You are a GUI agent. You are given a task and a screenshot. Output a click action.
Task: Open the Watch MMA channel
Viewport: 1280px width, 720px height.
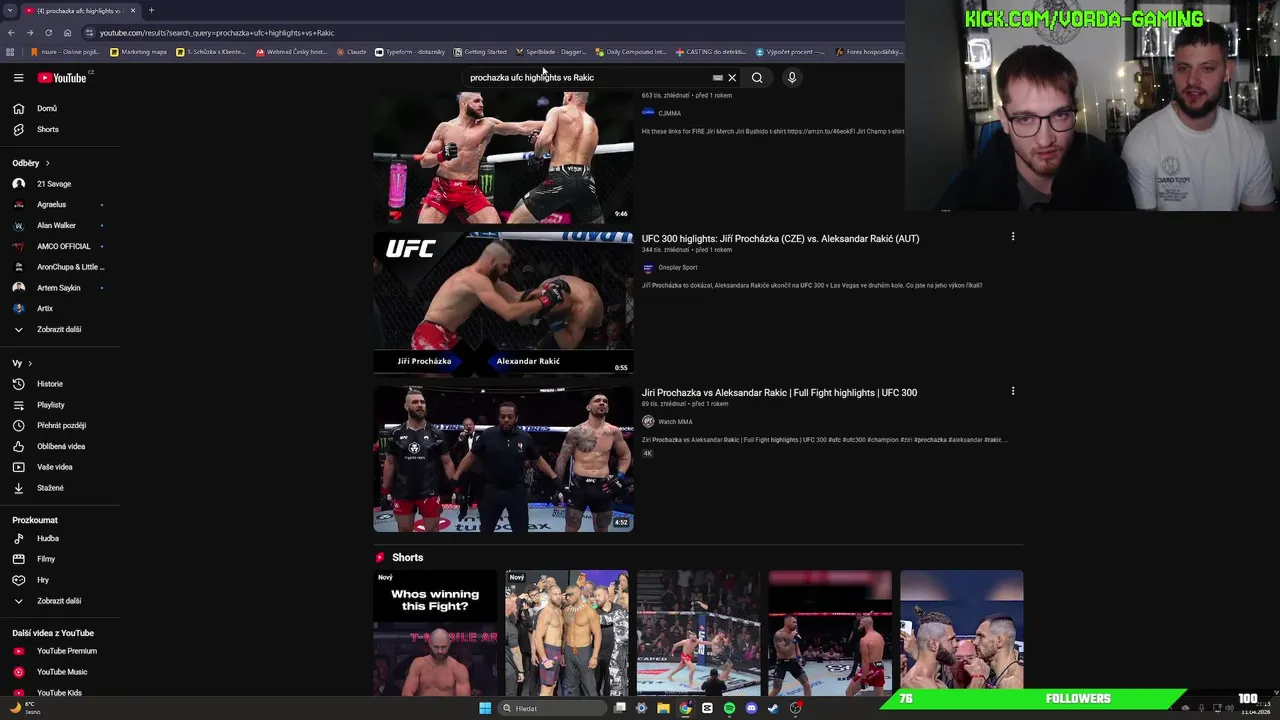tap(674, 421)
